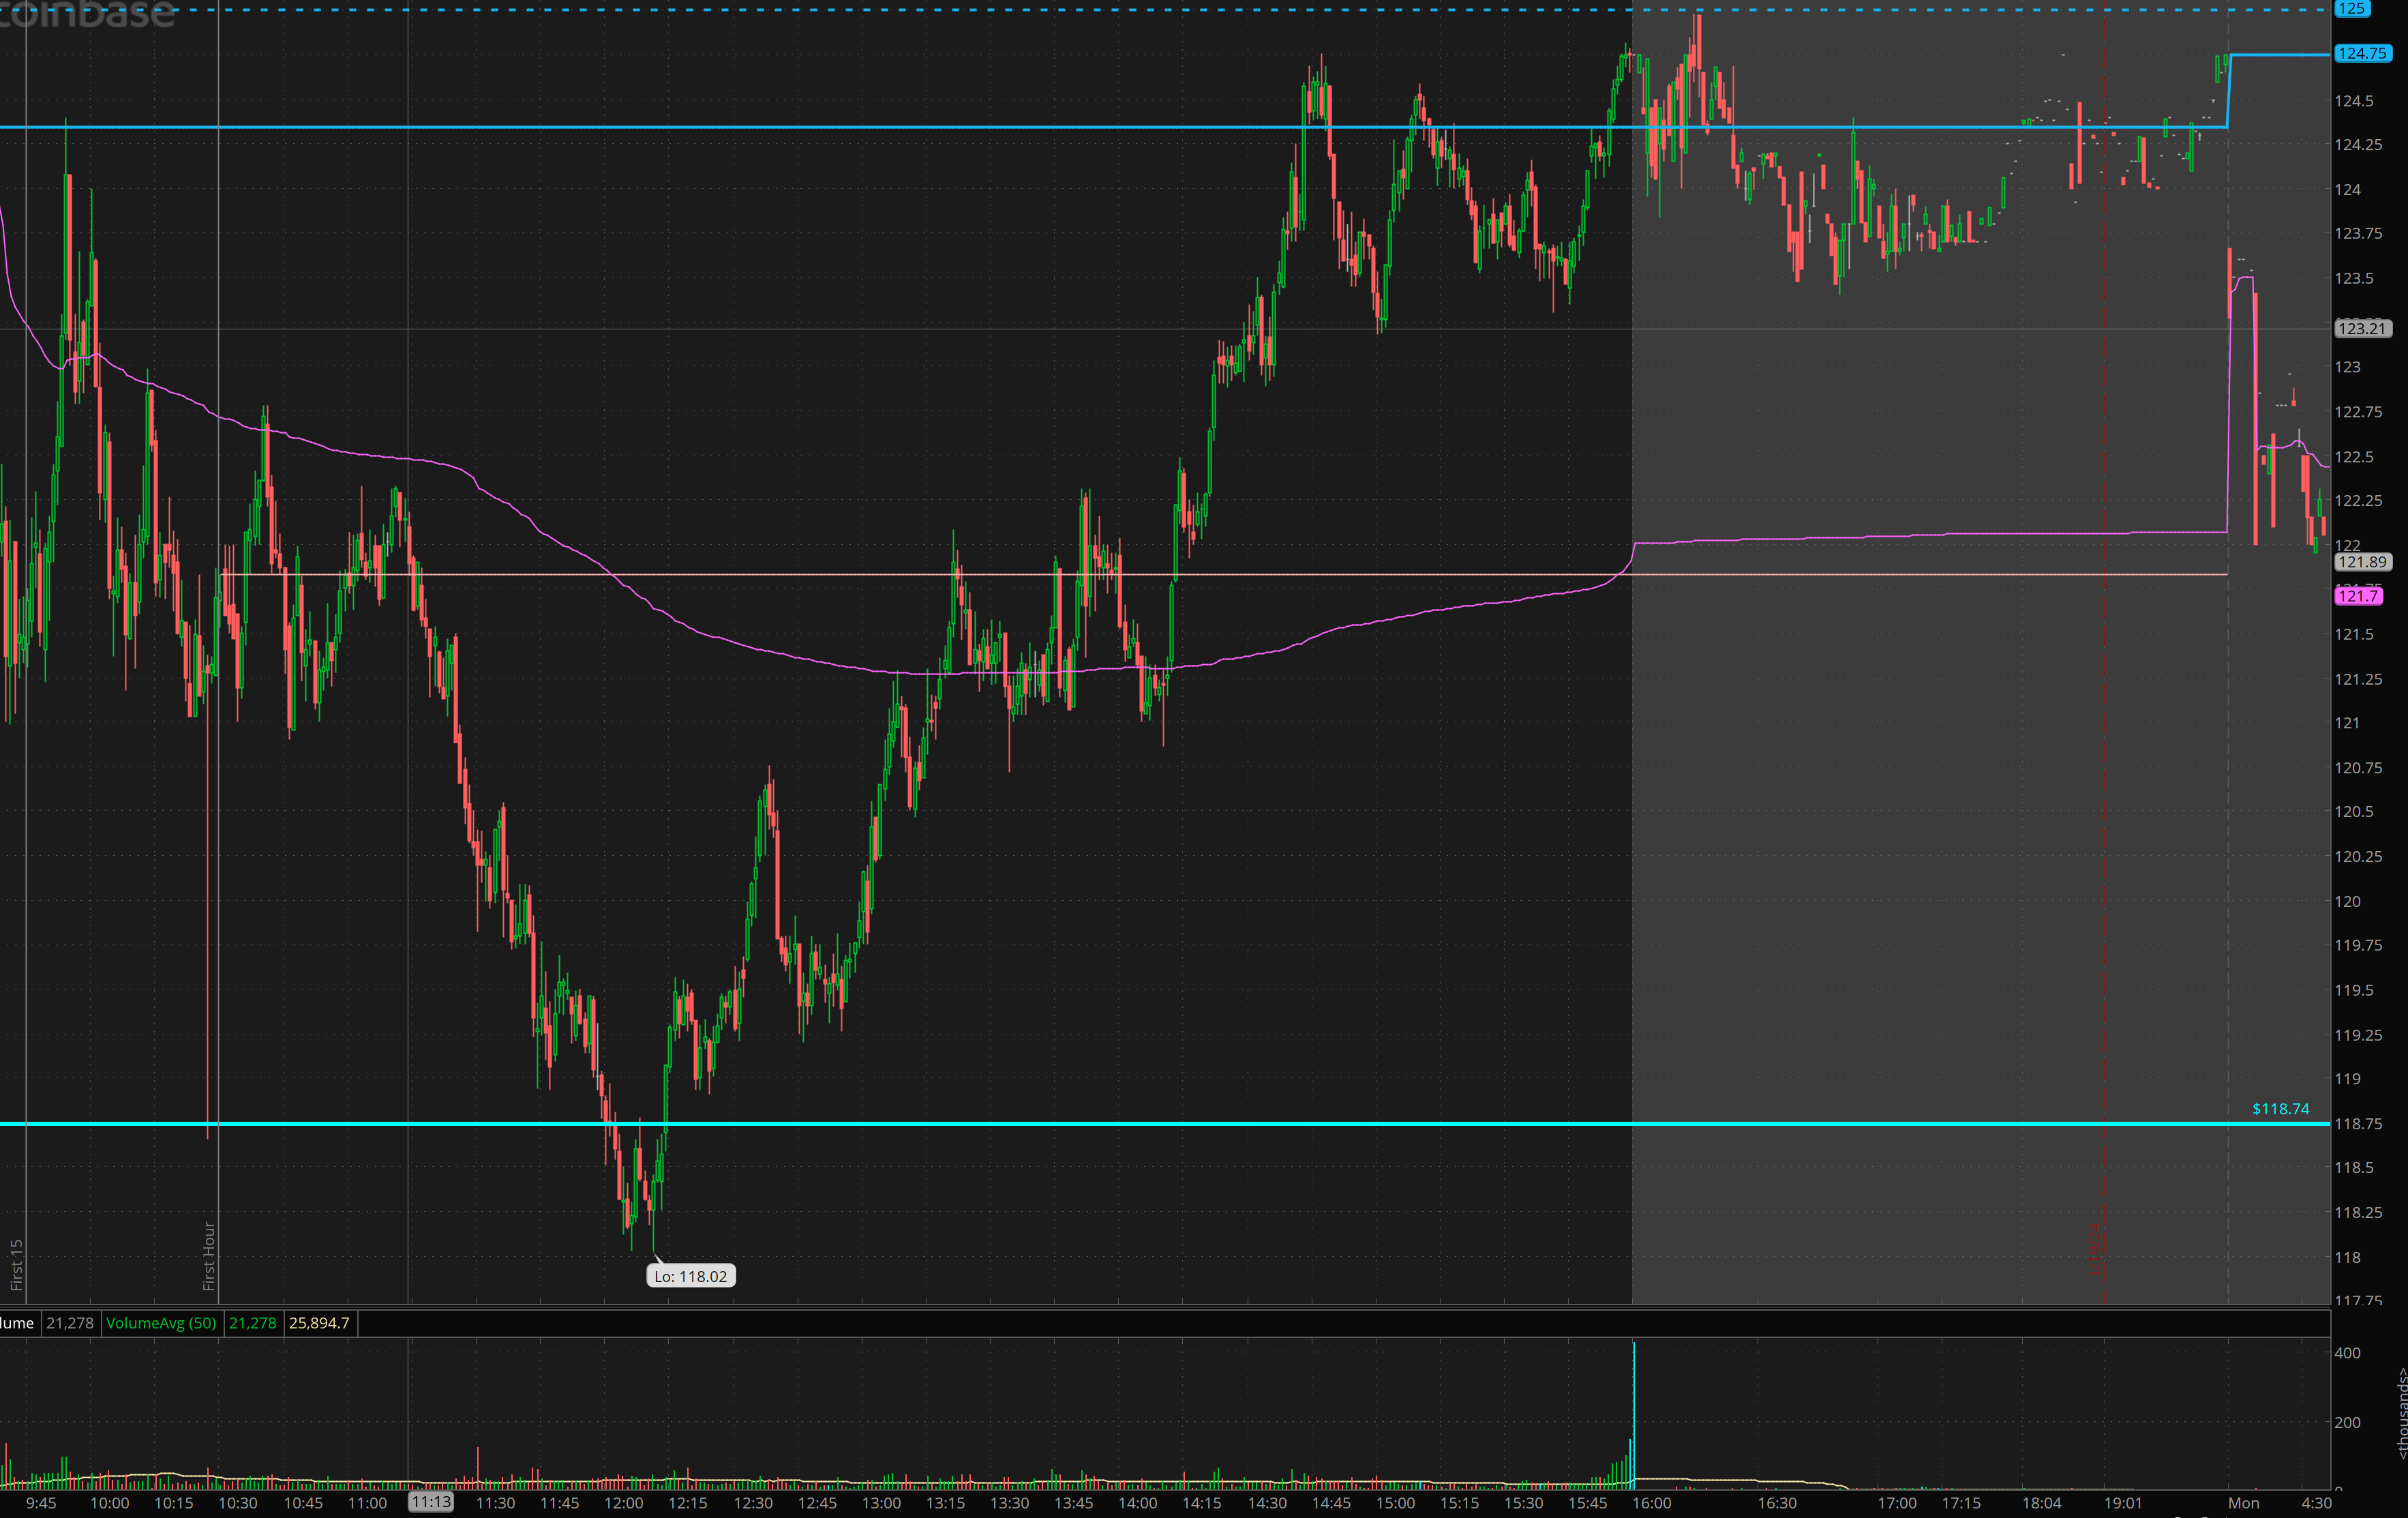Click the VolumeAvg (50) study label
Image resolution: width=2408 pixels, height=1518 pixels.
pos(161,1323)
